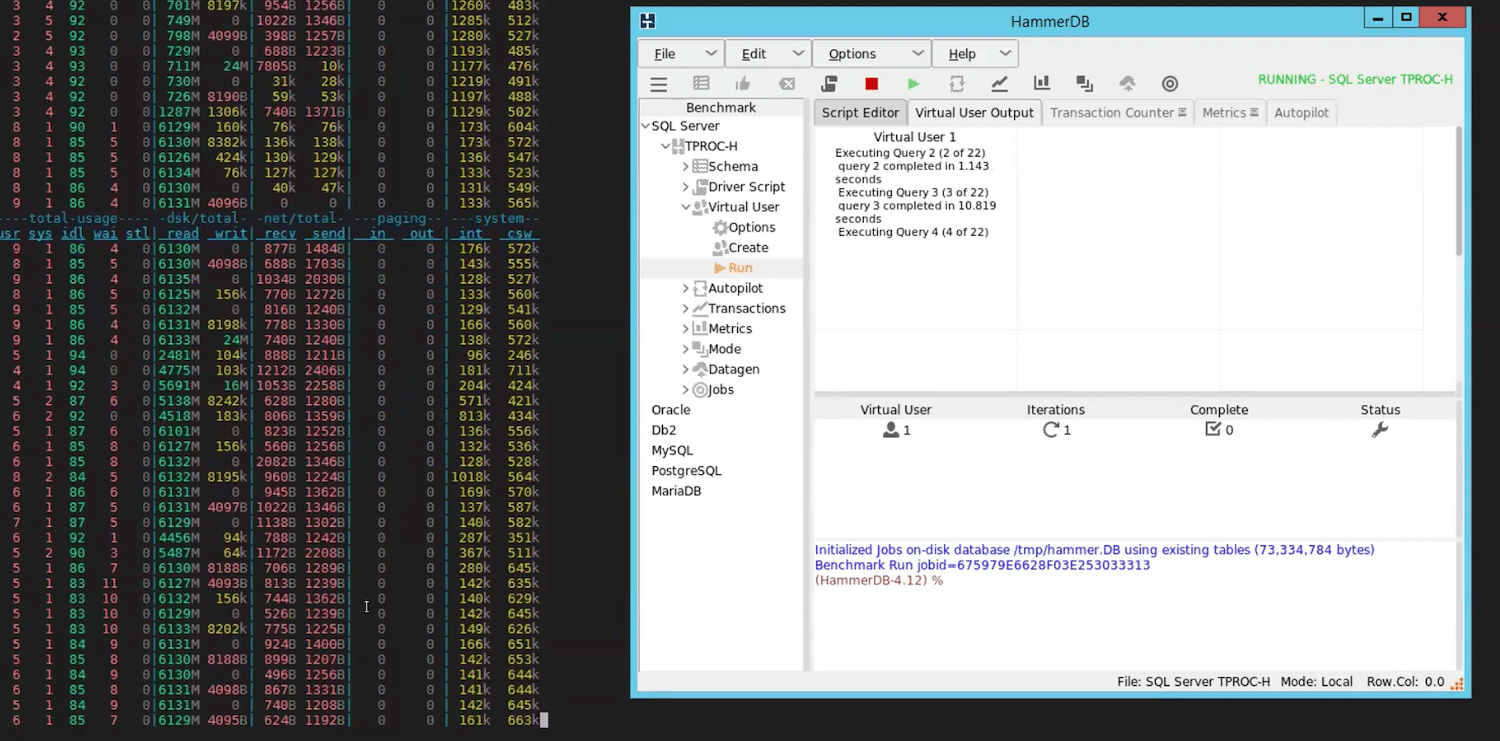
Task: Click the virtual user person icon in table
Action: click(890, 430)
